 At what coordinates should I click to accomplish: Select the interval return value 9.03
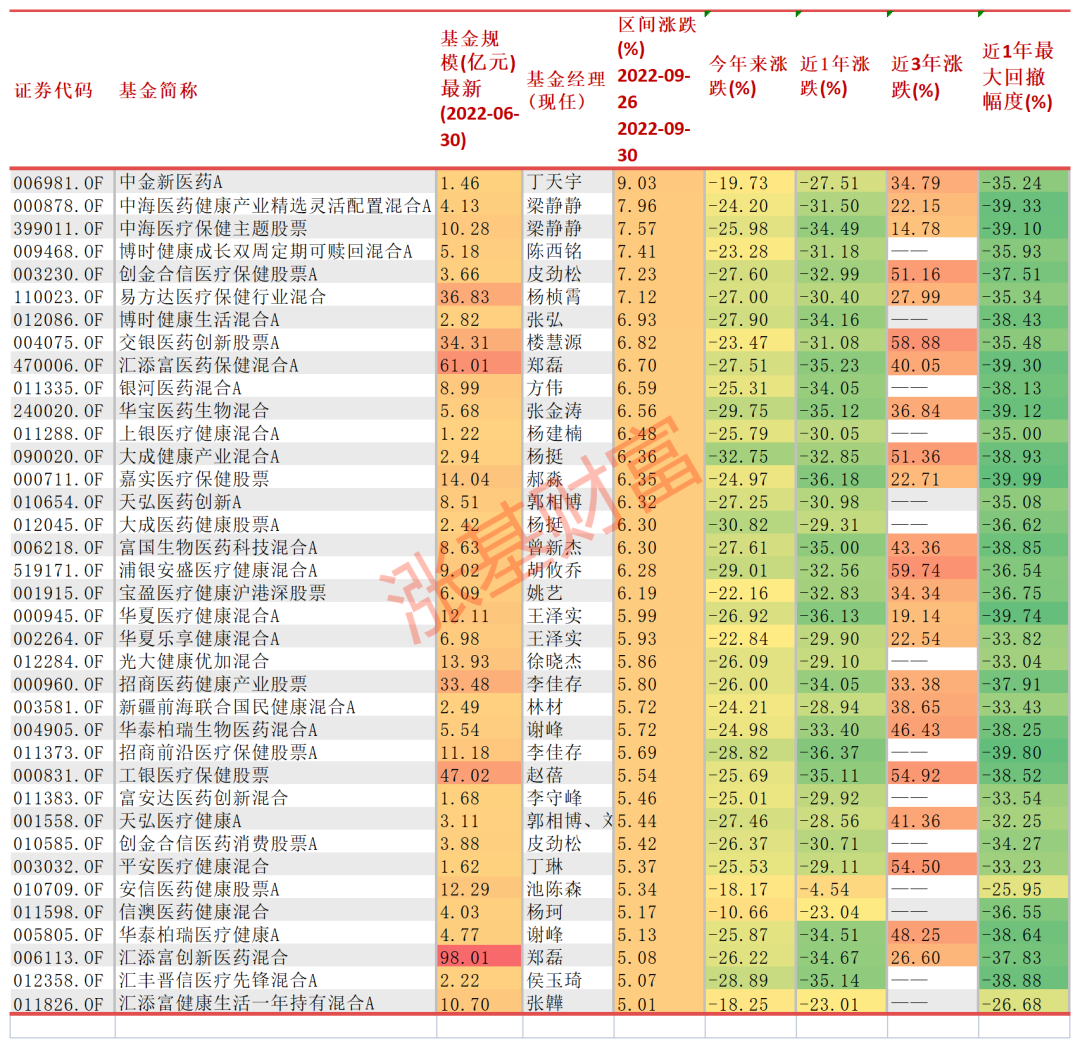(636, 183)
